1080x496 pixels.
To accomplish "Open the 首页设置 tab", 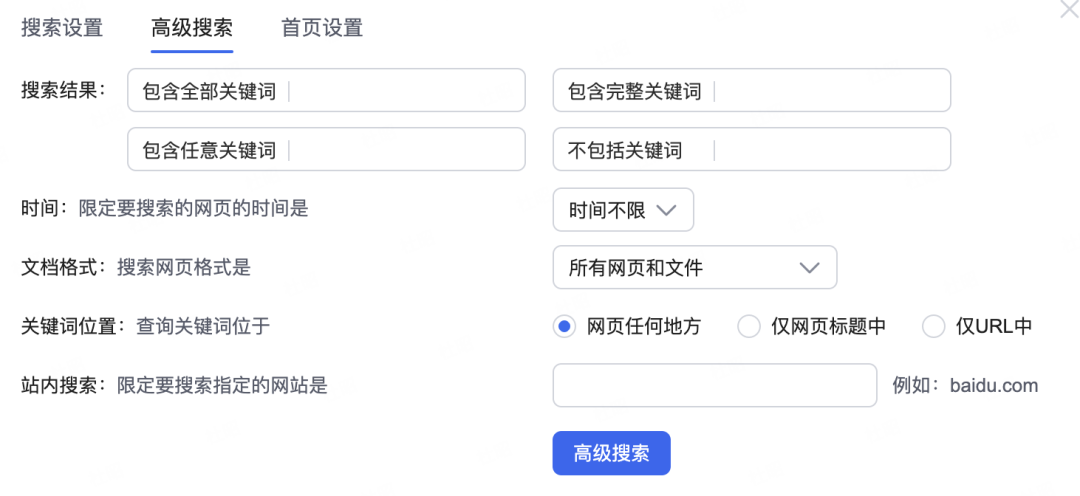I will click(x=322, y=28).
